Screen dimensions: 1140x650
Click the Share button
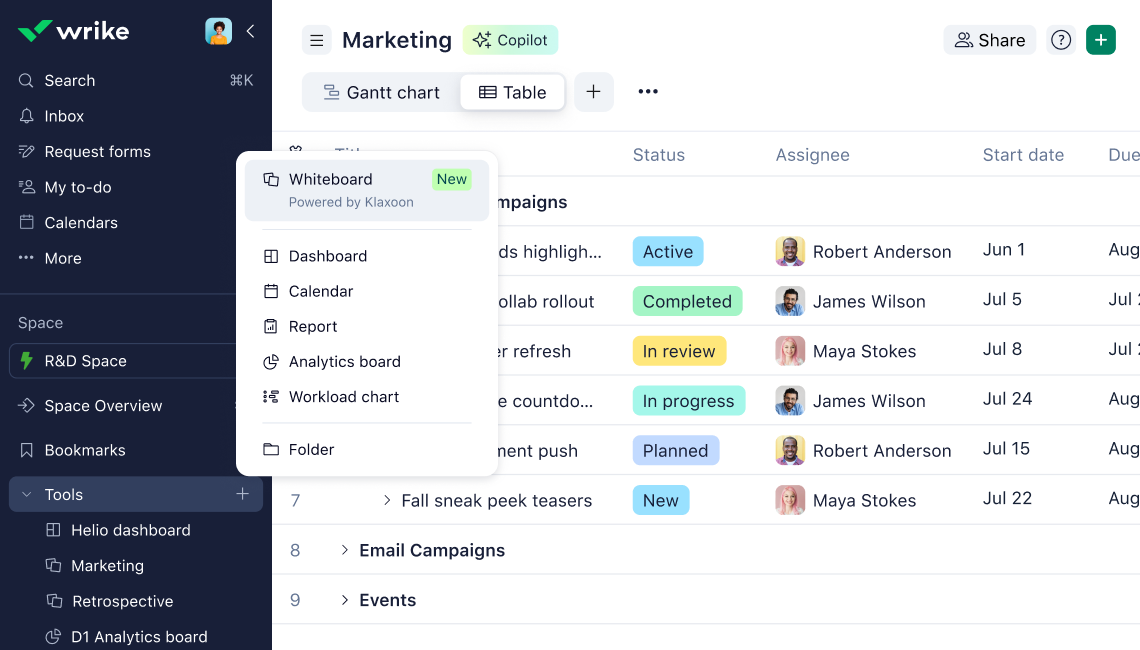(989, 40)
